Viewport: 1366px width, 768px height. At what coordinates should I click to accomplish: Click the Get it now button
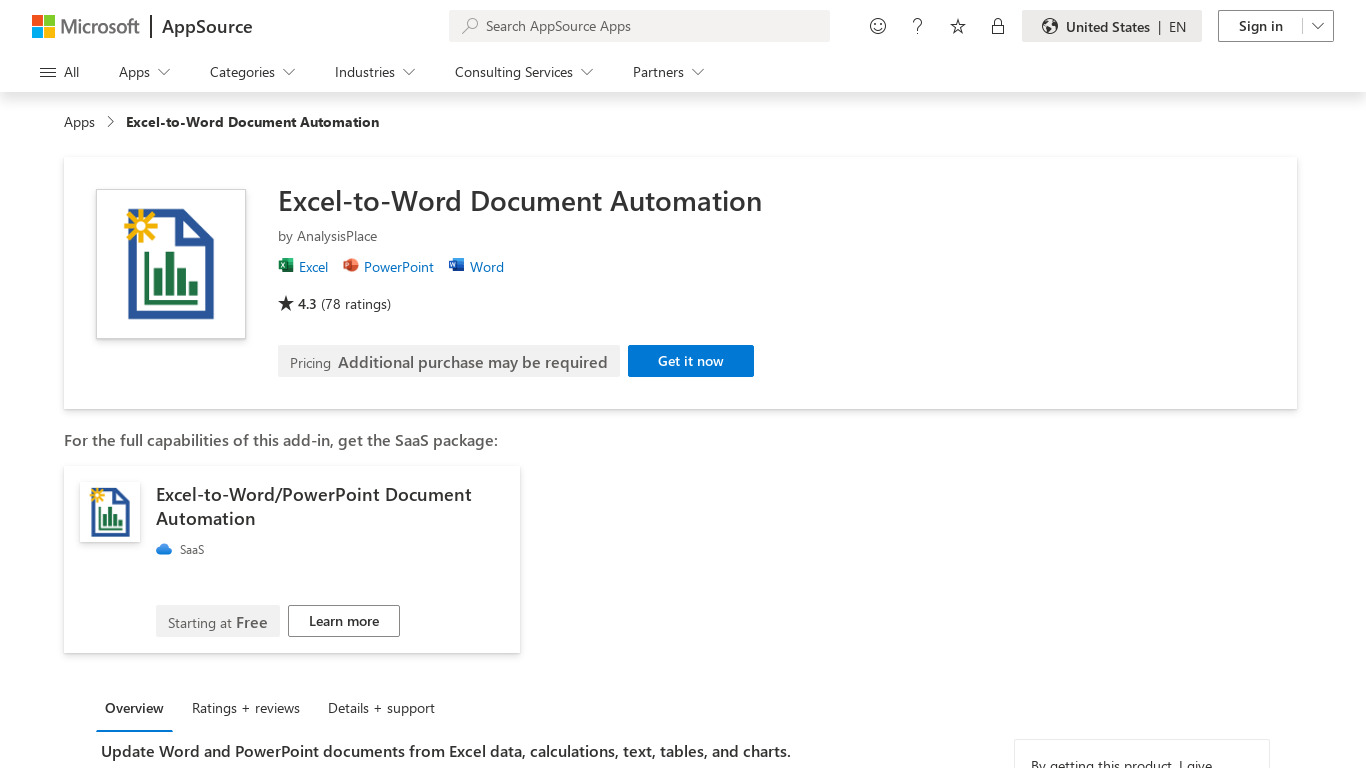coord(691,361)
